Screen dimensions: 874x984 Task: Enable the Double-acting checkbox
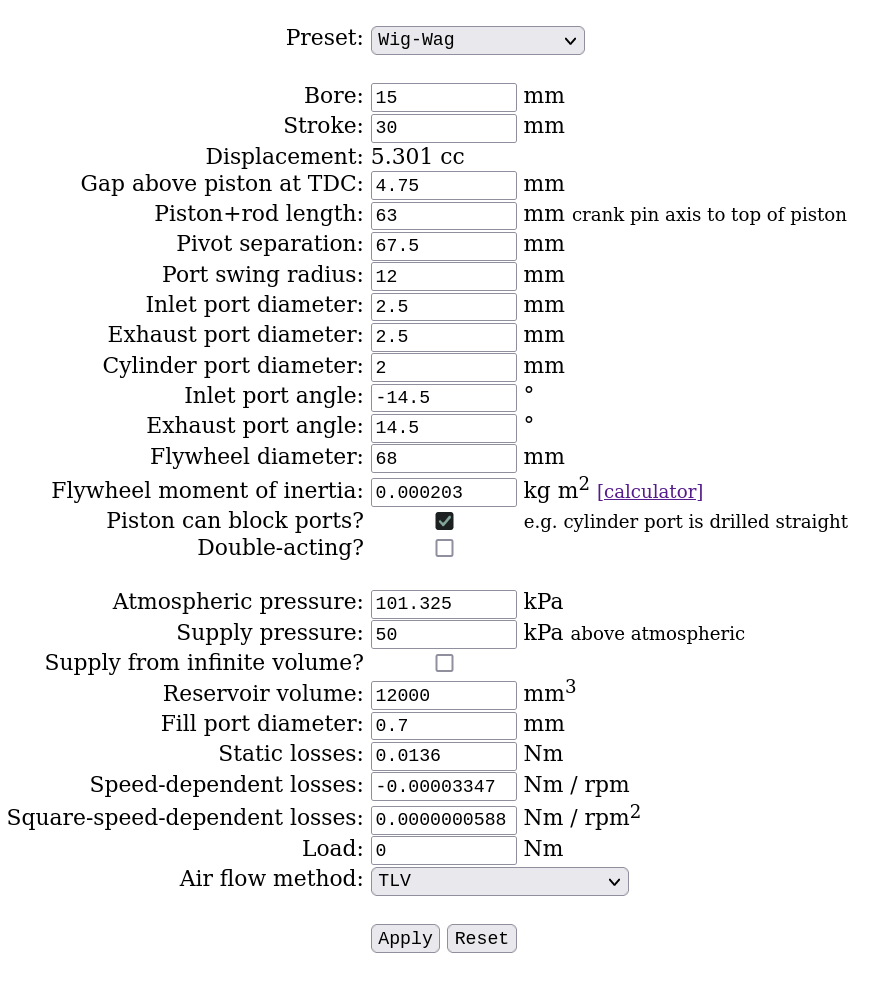pos(444,548)
